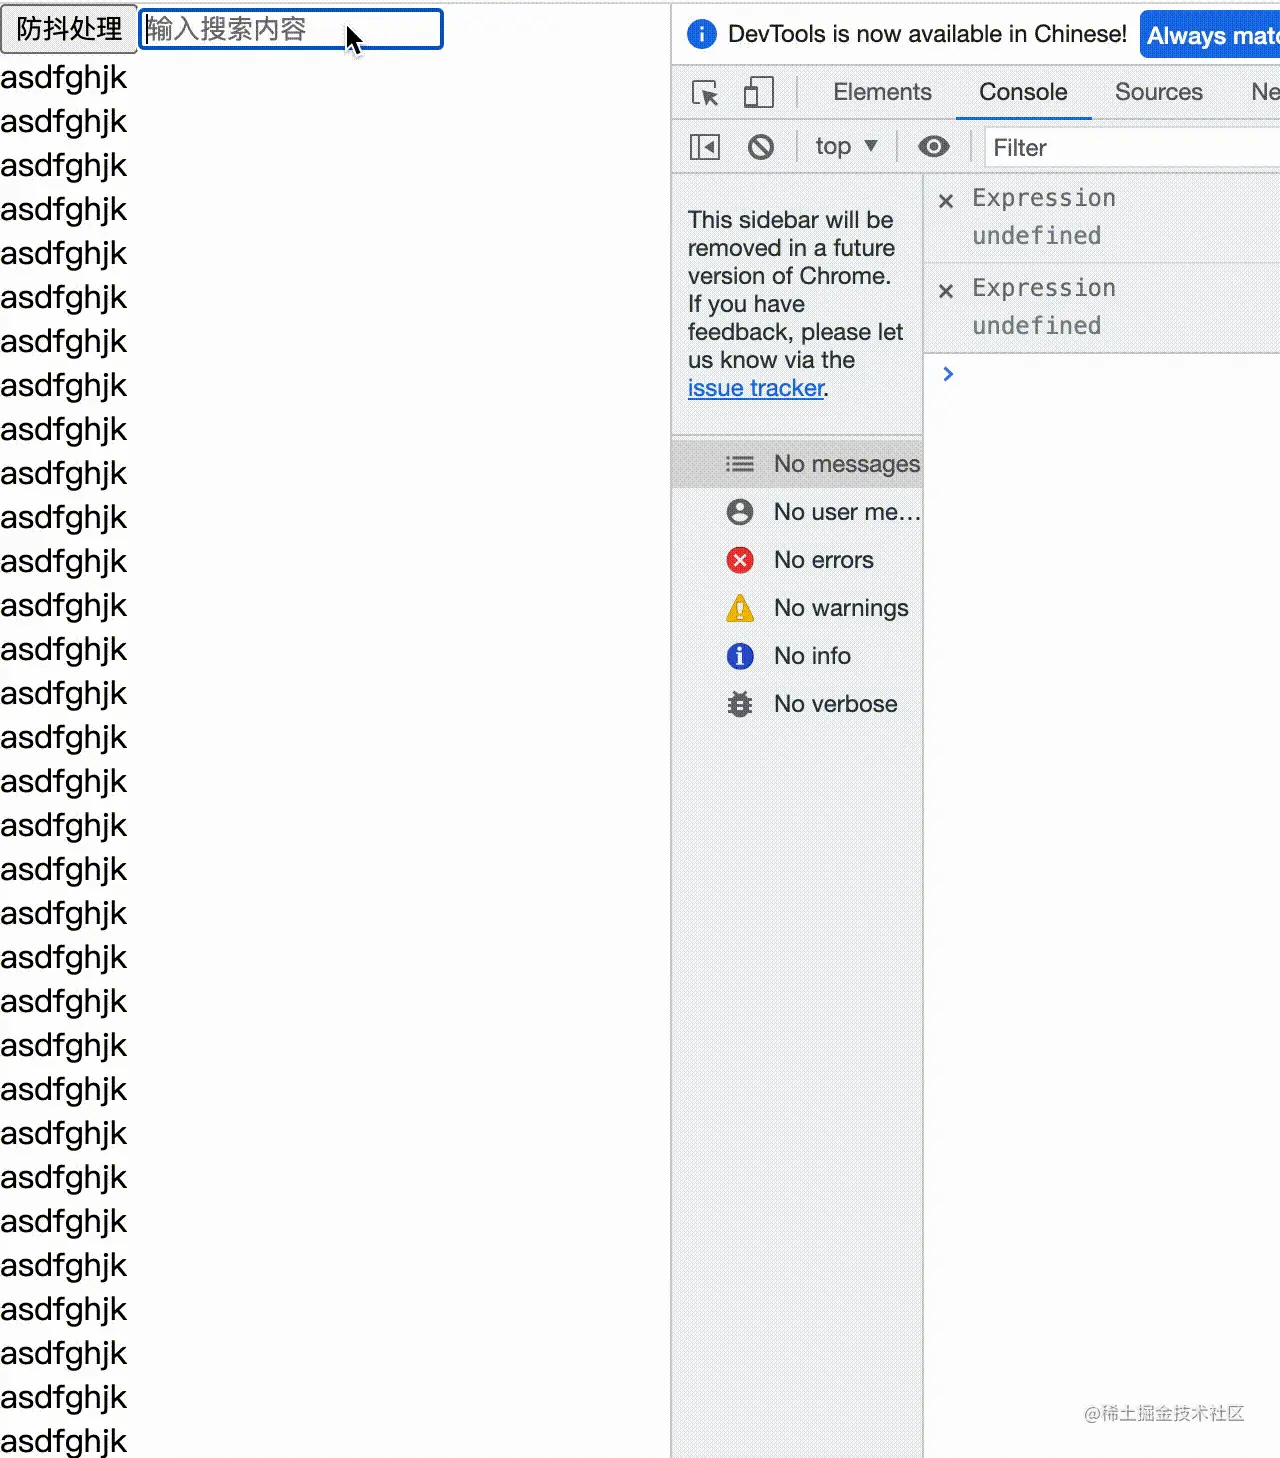Click the clear console icon

(761, 148)
